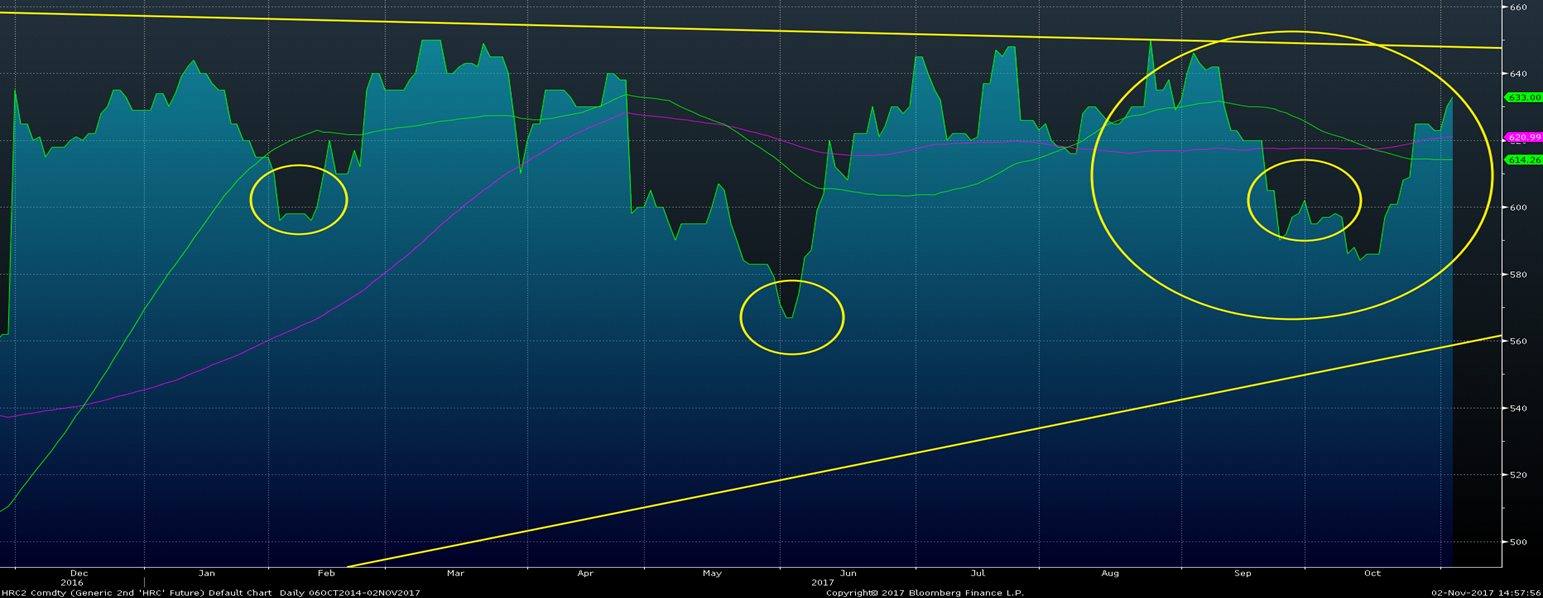Click the green 614.26 moving average tag

click(x=1523, y=160)
